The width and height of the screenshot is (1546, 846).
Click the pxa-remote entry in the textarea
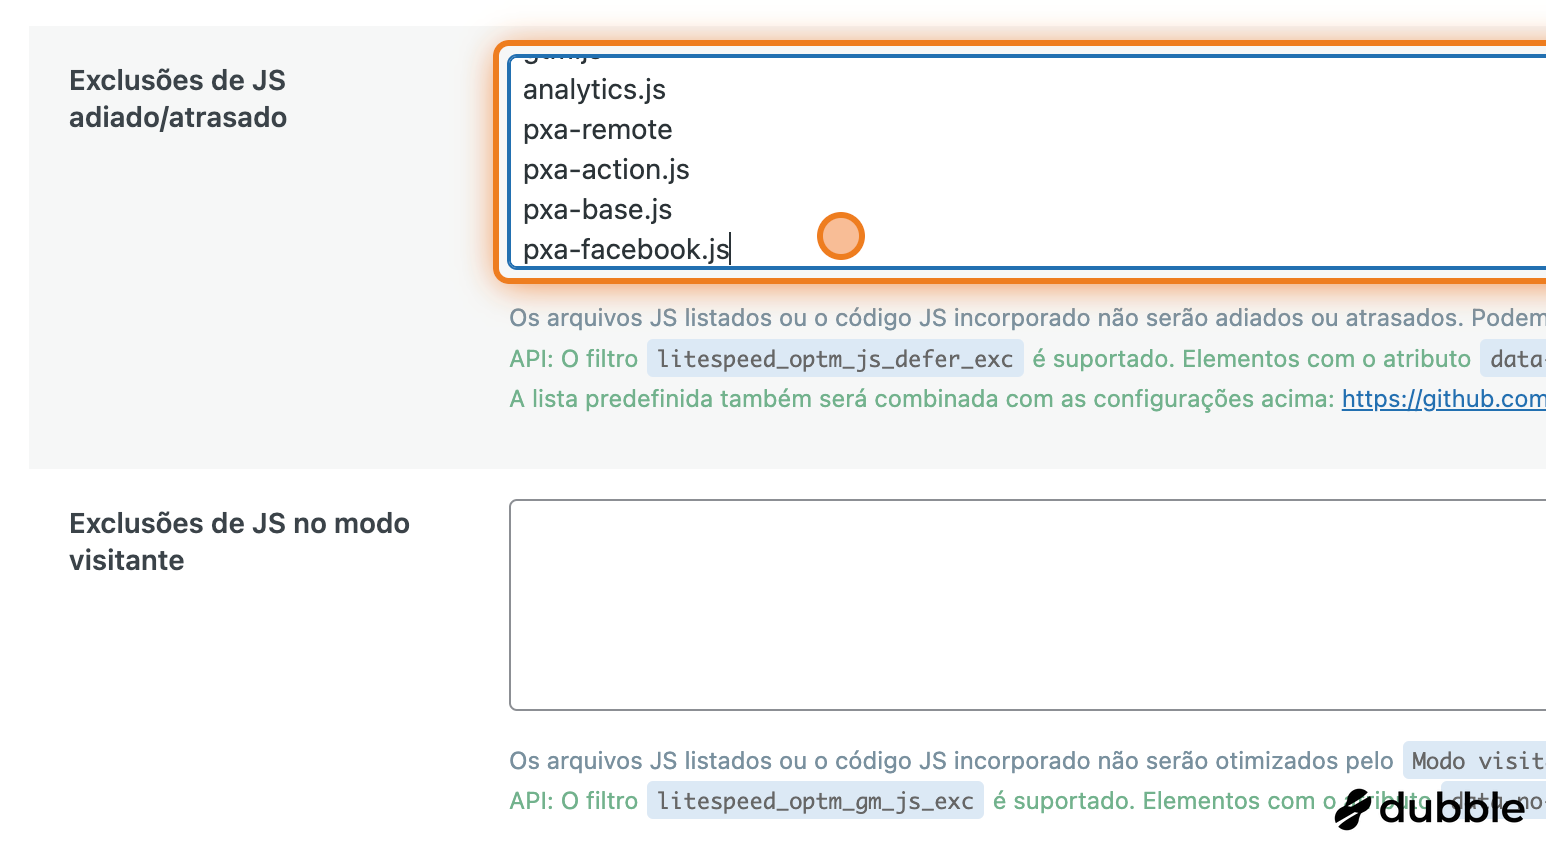[x=597, y=130]
